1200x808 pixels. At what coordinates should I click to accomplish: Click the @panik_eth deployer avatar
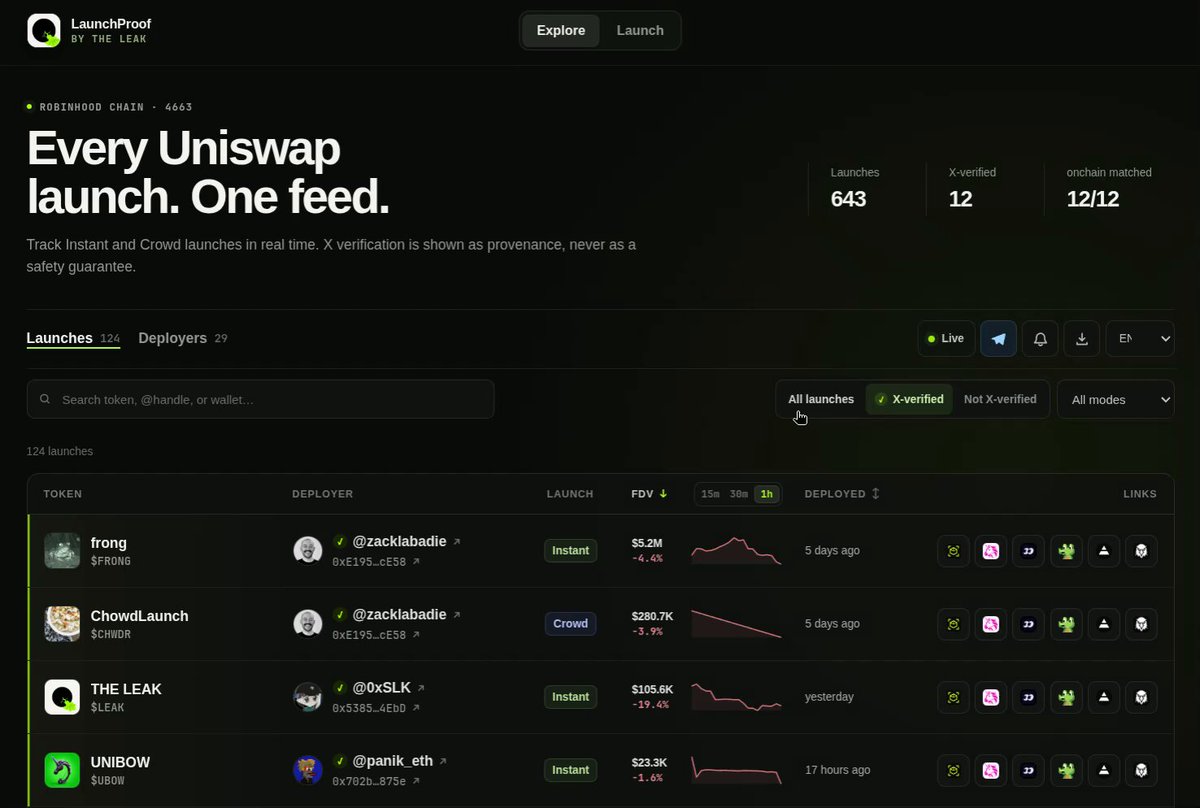pyautogui.click(x=307, y=770)
